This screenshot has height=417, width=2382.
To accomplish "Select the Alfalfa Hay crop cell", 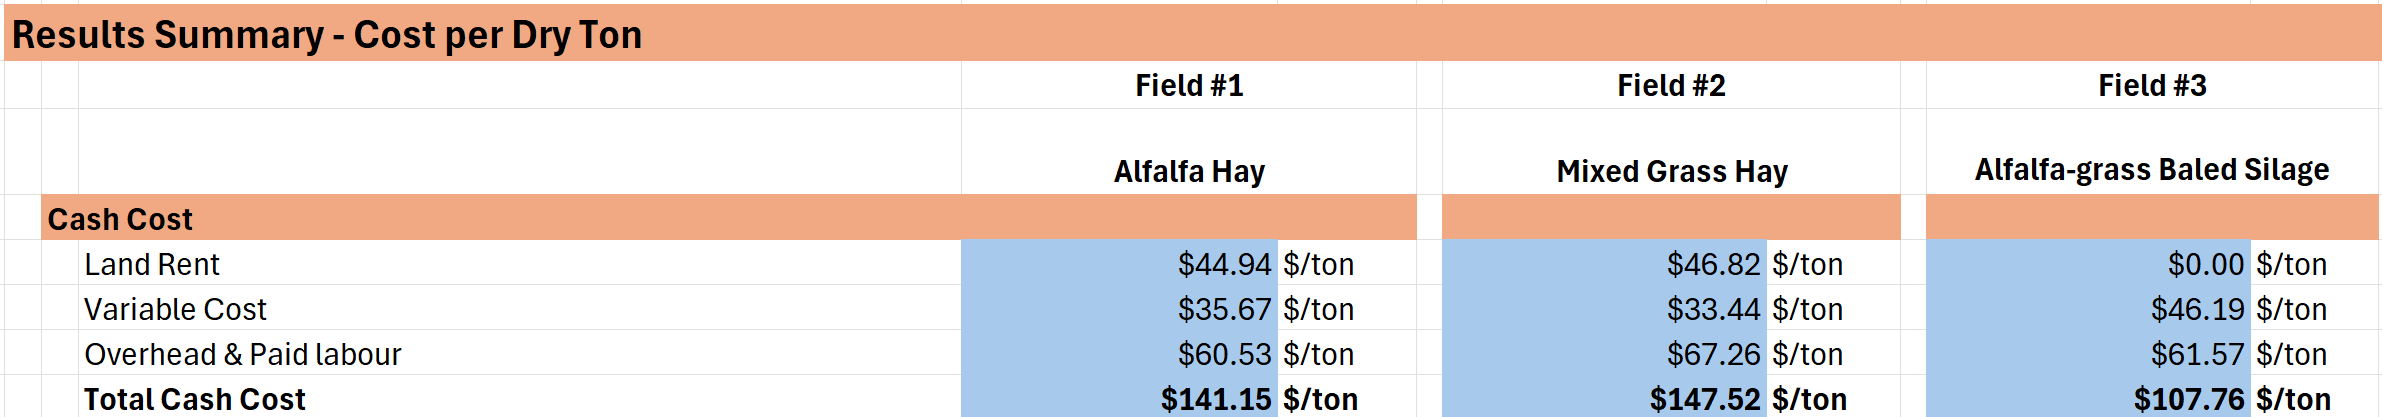I will click(1188, 171).
